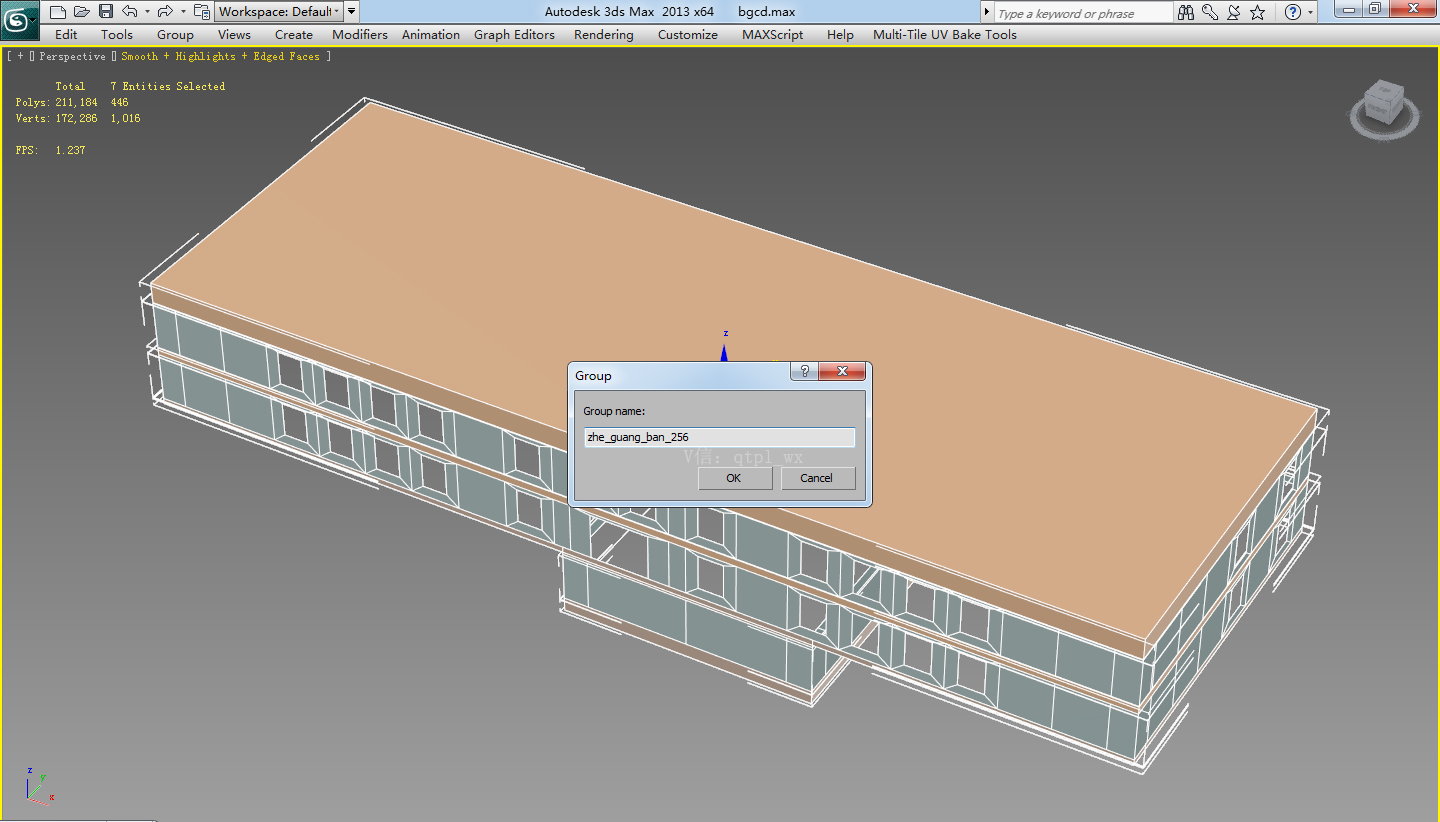Screen dimensions: 1440x822
Task: Open the Edit menu
Action: coord(66,34)
